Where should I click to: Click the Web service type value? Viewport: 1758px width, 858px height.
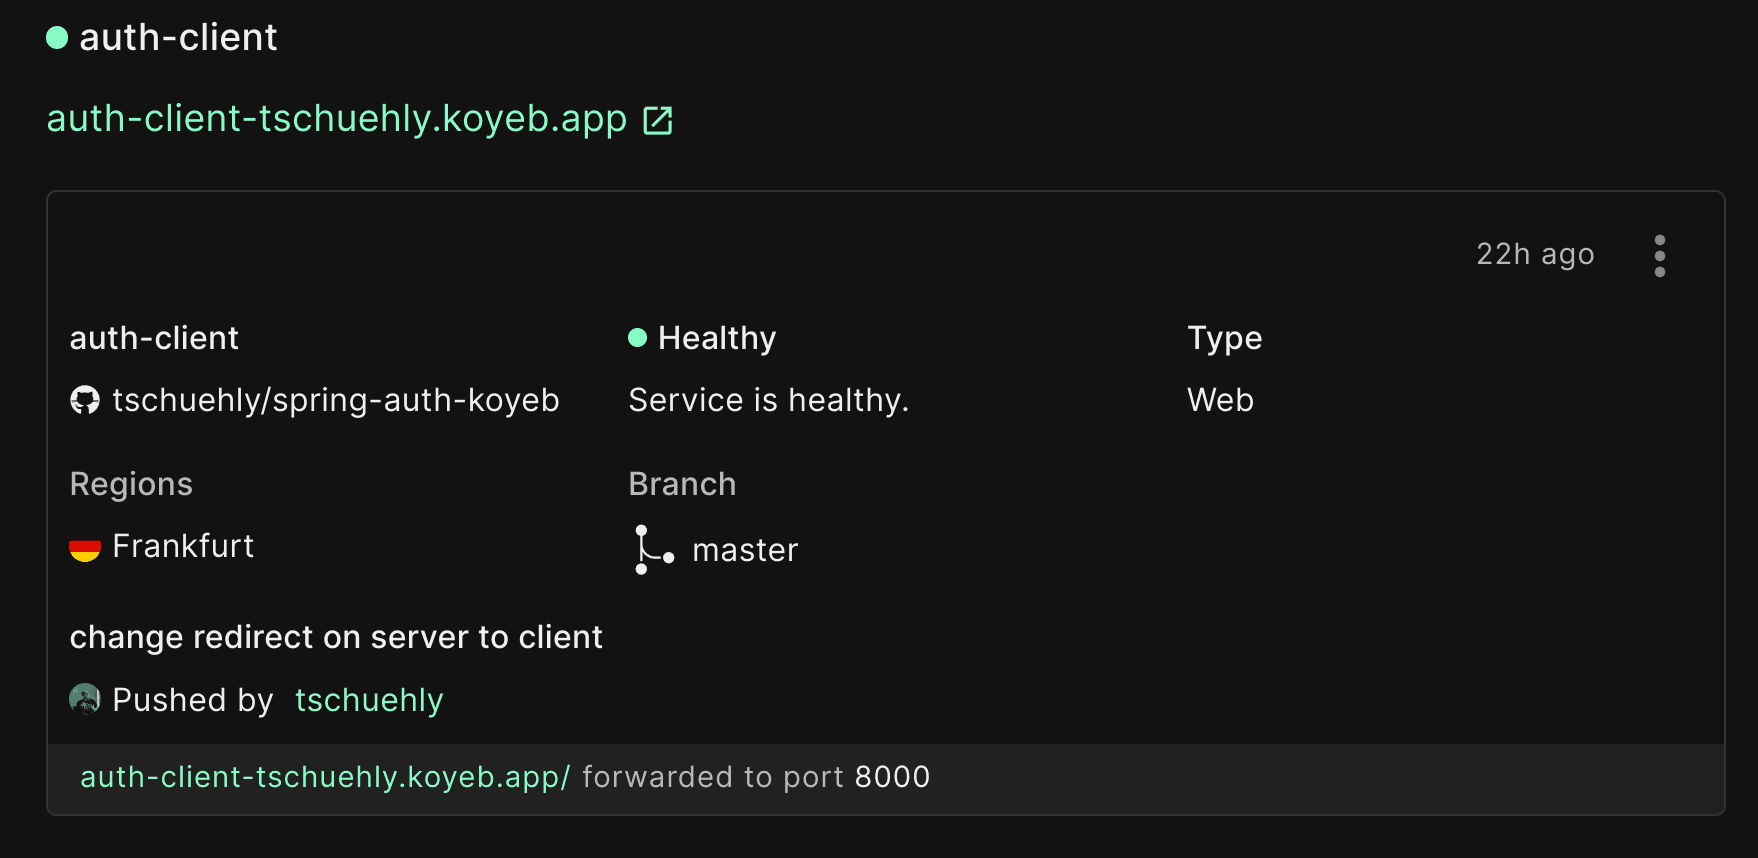point(1219,400)
